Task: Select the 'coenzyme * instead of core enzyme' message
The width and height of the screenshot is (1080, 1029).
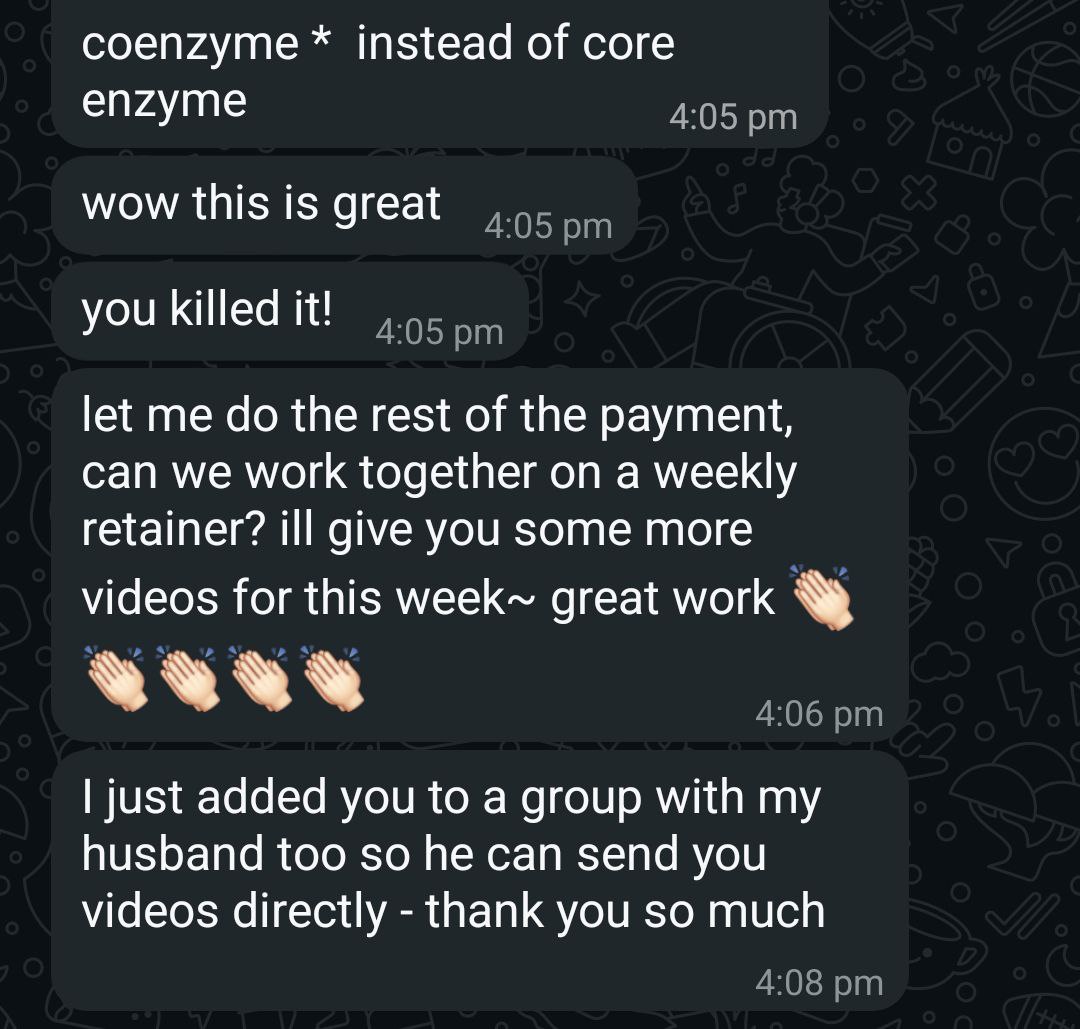Action: point(439,72)
